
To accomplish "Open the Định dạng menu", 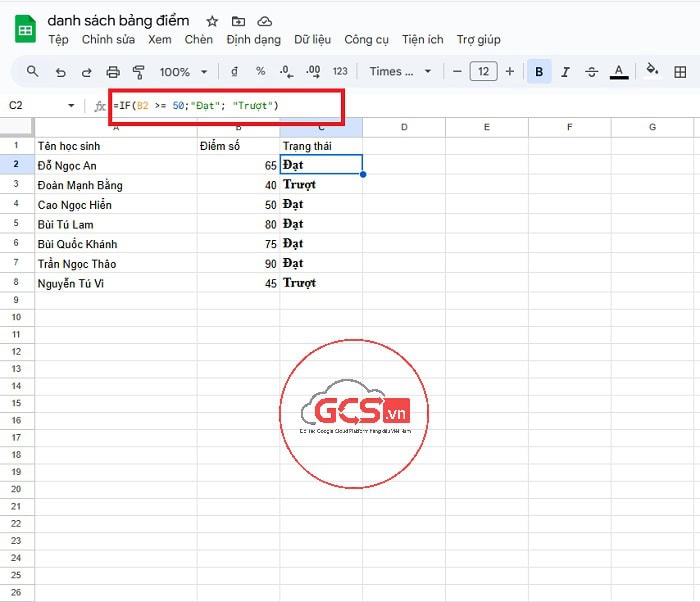I will tap(254, 40).
